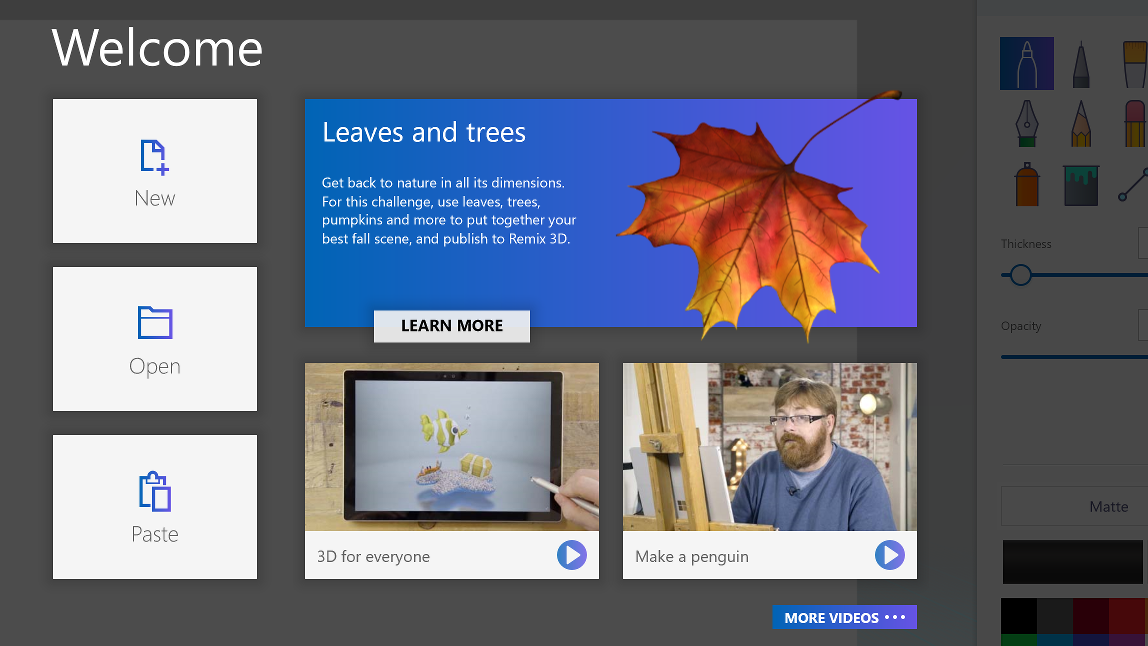Select the Fill bucket tool
Image resolution: width=1148 pixels, height=646 pixels.
(1081, 185)
